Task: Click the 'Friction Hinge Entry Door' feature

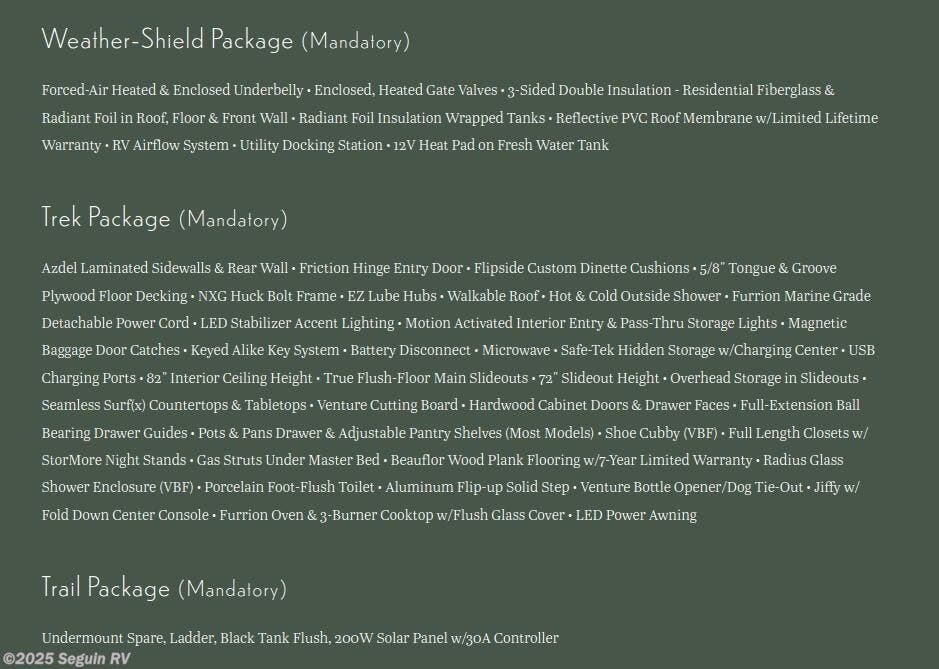Action: 381,268
